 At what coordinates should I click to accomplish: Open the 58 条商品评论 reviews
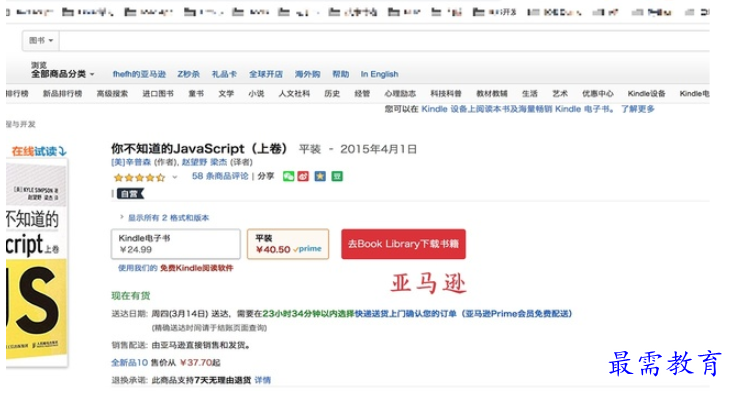pyautogui.click(x=220, y=176)
